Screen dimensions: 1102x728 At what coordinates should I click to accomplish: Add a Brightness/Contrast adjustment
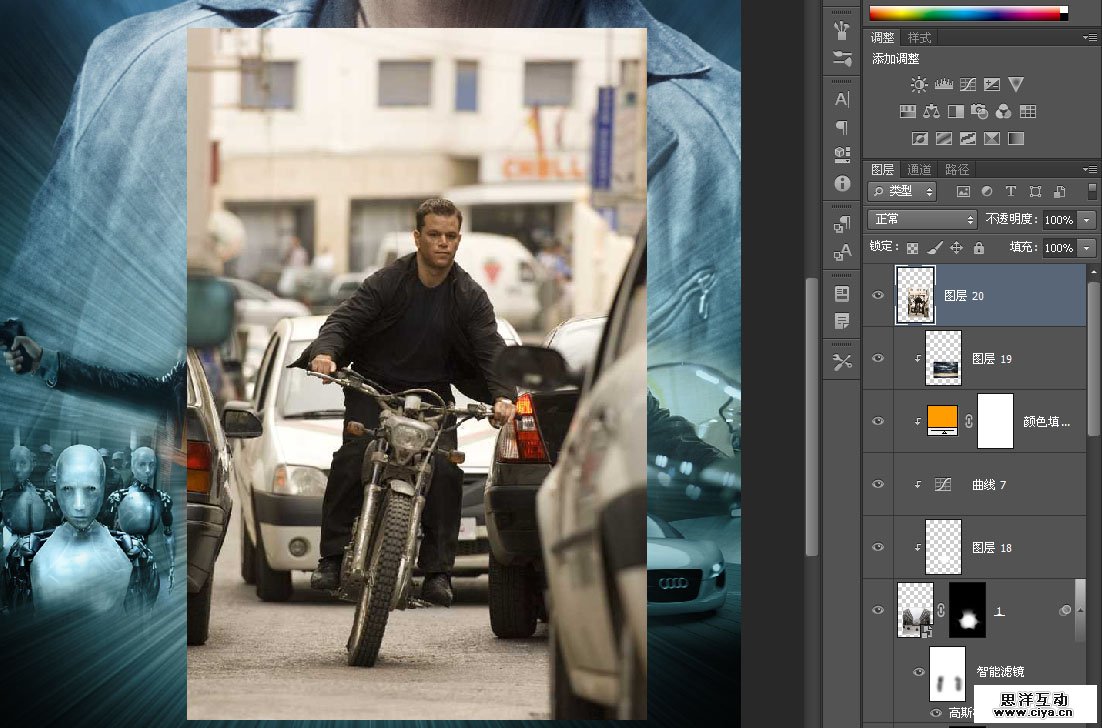tap(919, 85)
